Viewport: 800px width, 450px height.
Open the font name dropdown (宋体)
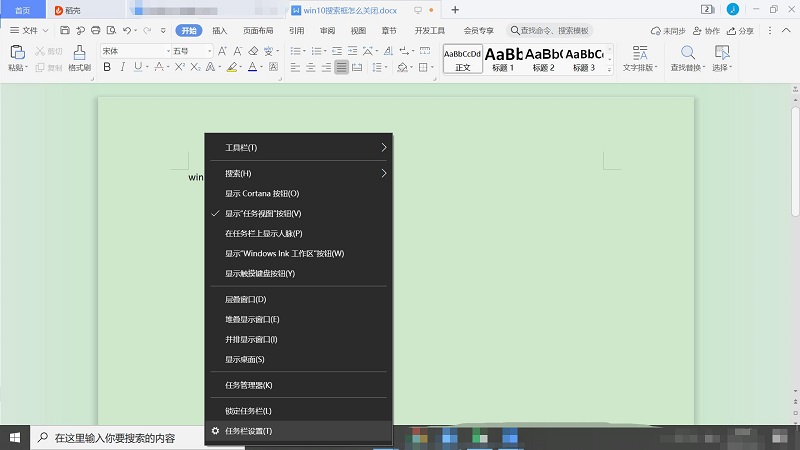pos(130,50)
